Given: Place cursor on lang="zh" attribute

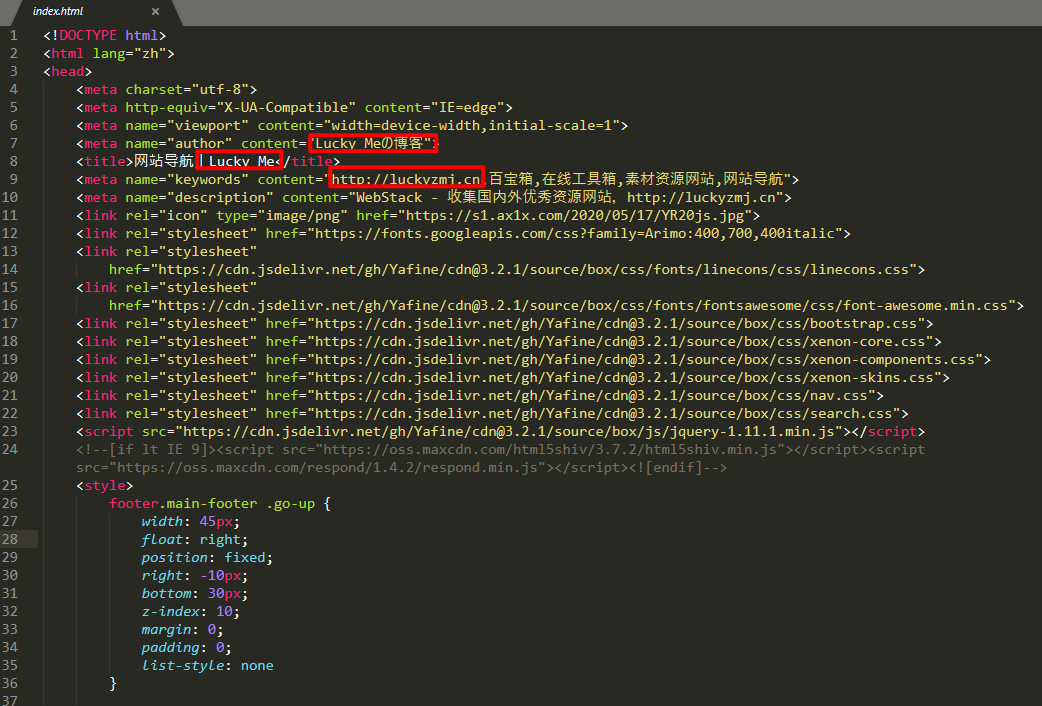Looking at the screenshot, I should (x=129, y=53).
